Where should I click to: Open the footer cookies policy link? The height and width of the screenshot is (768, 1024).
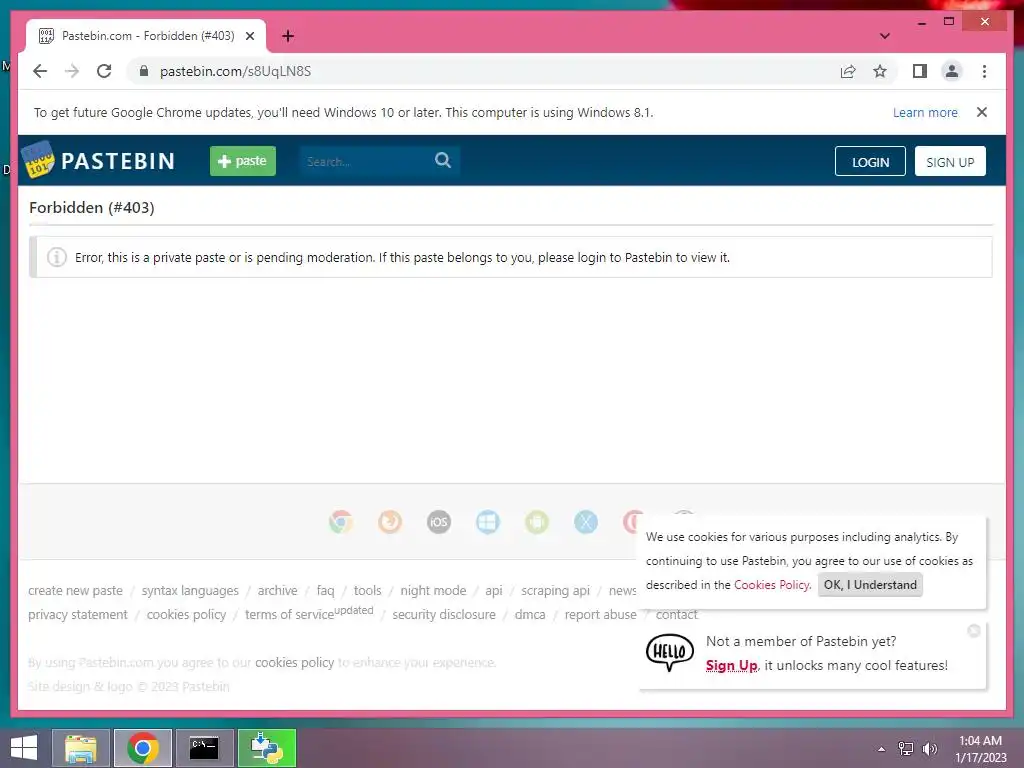tap(186, 615)
